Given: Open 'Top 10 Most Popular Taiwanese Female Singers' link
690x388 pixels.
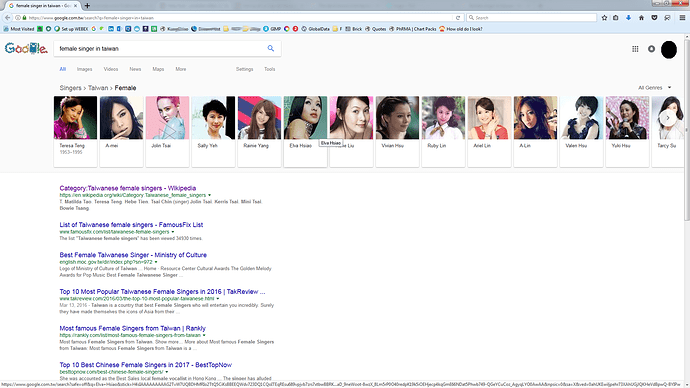Looking at the screenshot, I should [x=162, y=292].
